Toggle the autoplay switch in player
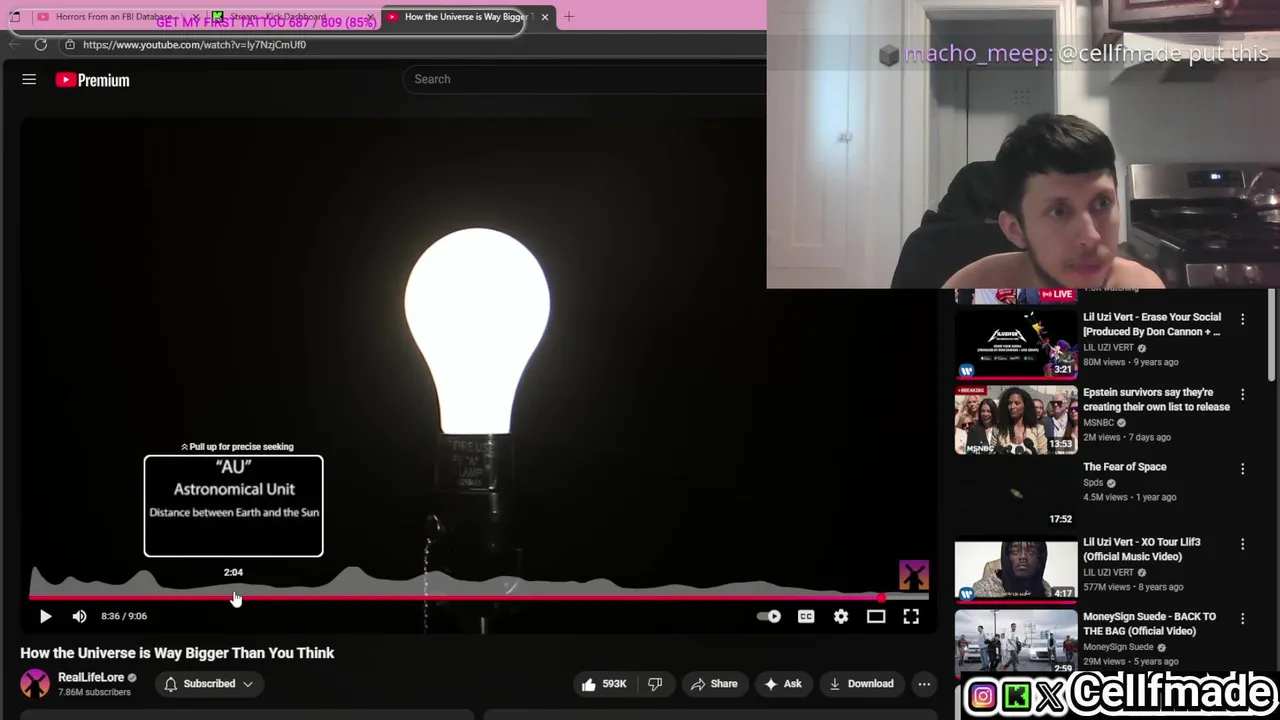This screenshot has width=1280, height=720. click(x=769, y=617)
